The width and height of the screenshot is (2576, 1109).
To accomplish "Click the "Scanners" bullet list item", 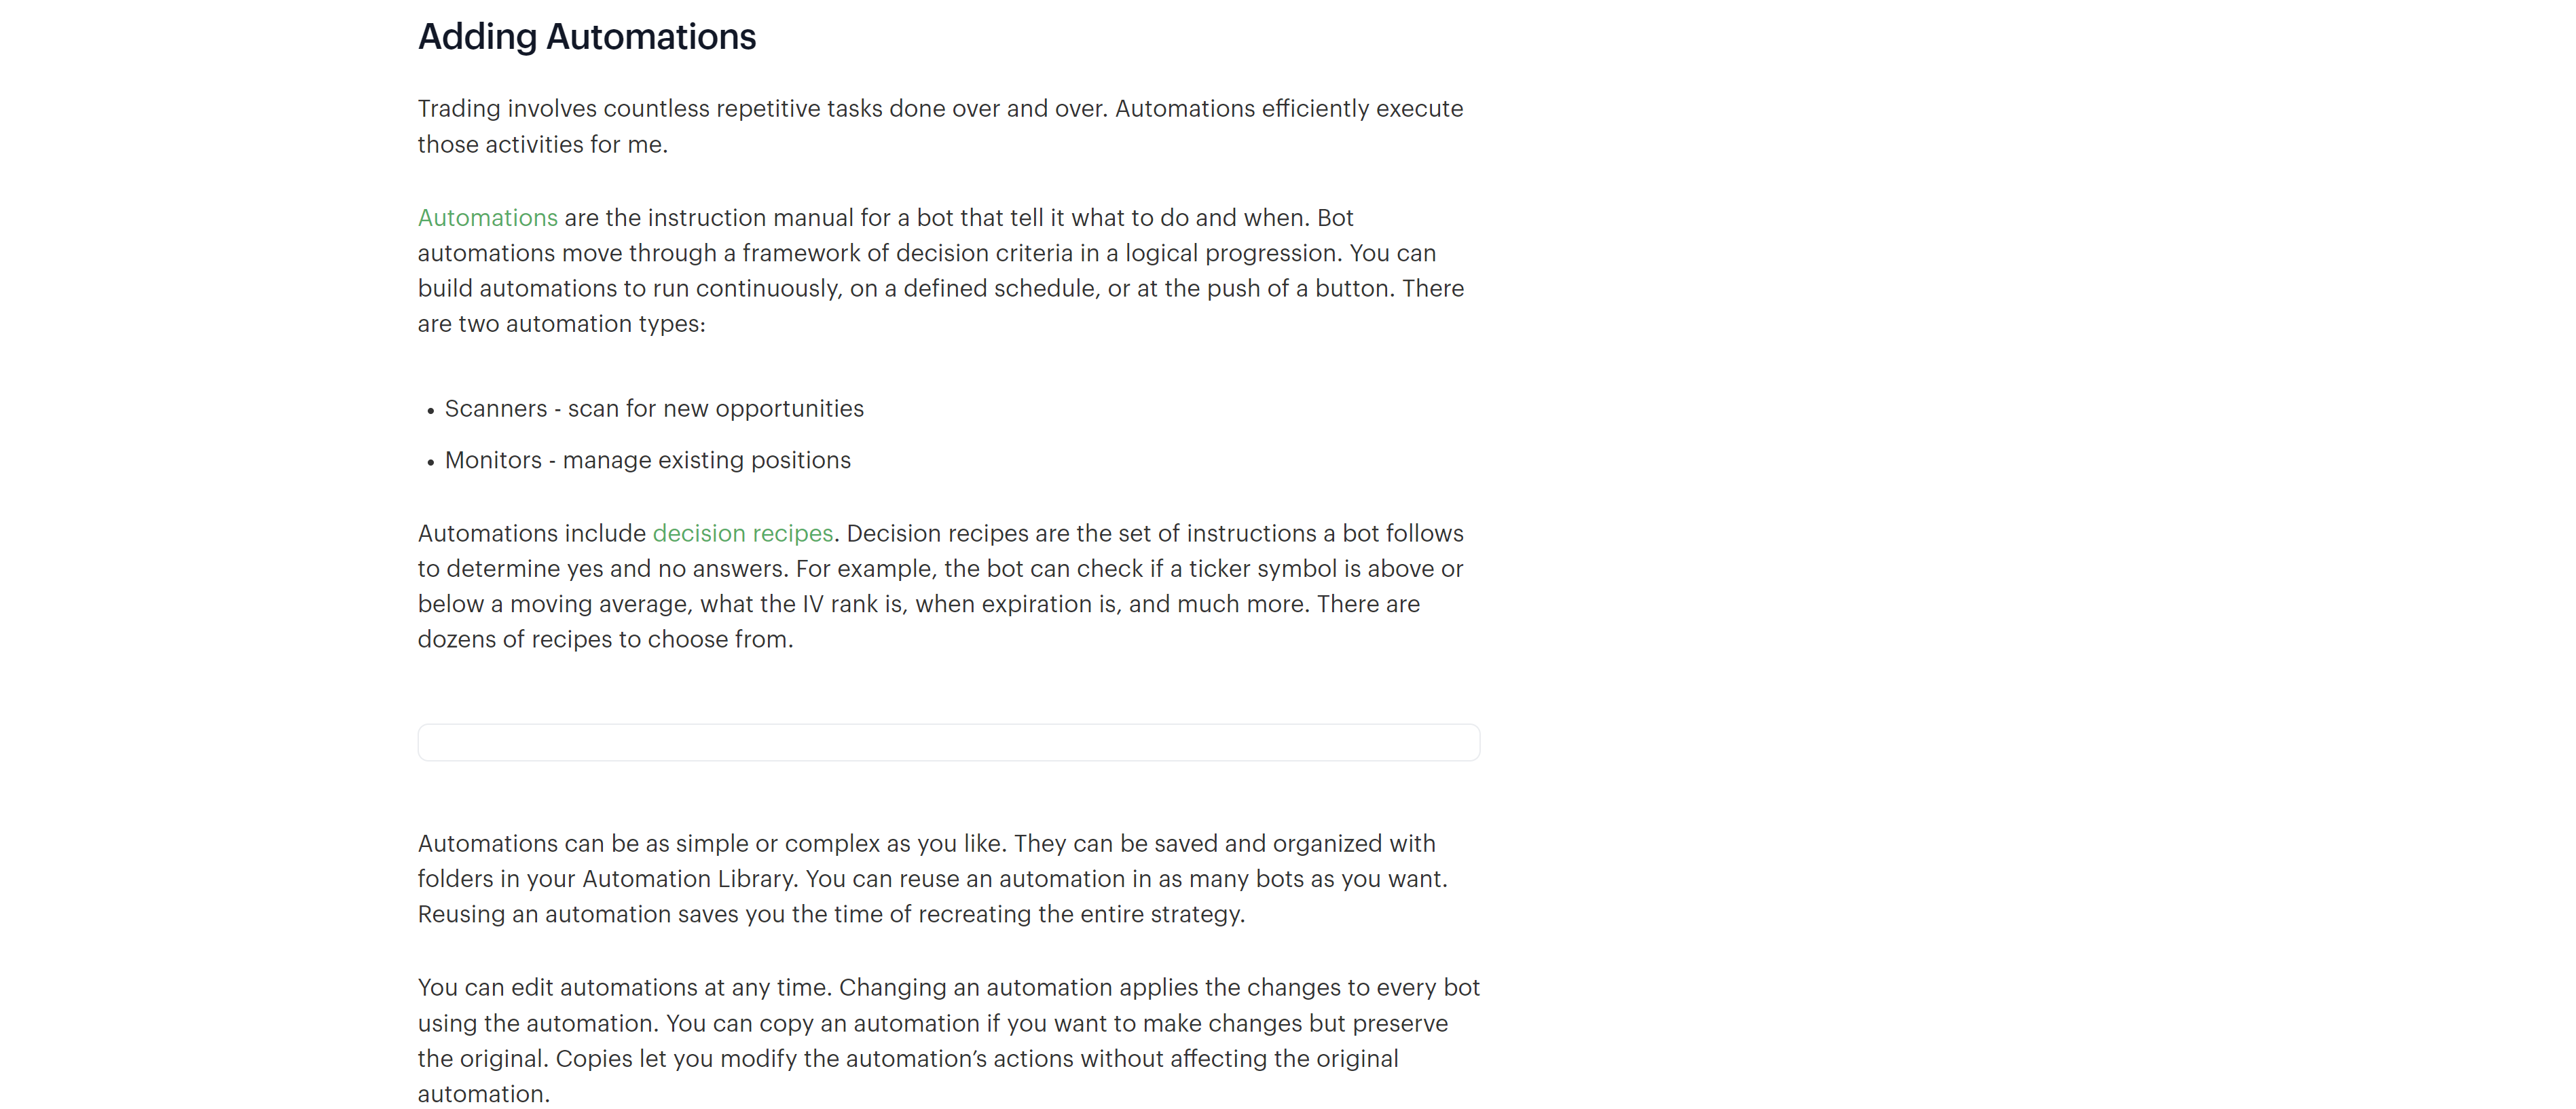I will point(654,409).
